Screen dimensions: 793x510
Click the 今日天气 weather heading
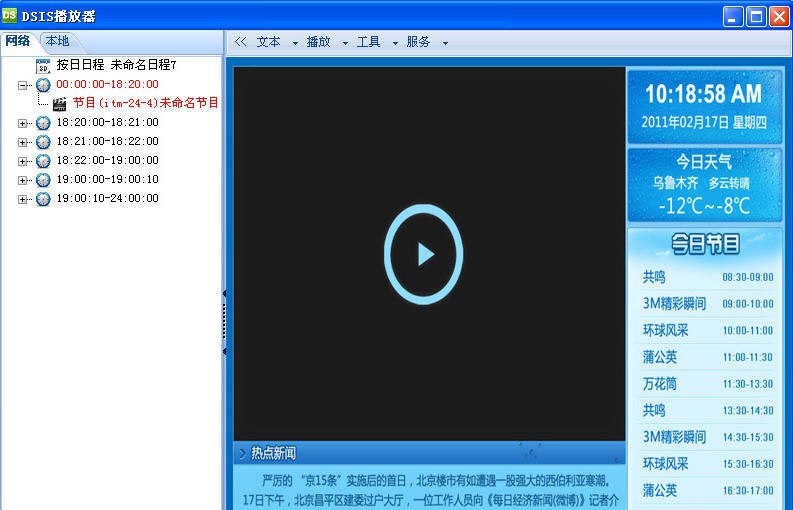tap(704, 162)
